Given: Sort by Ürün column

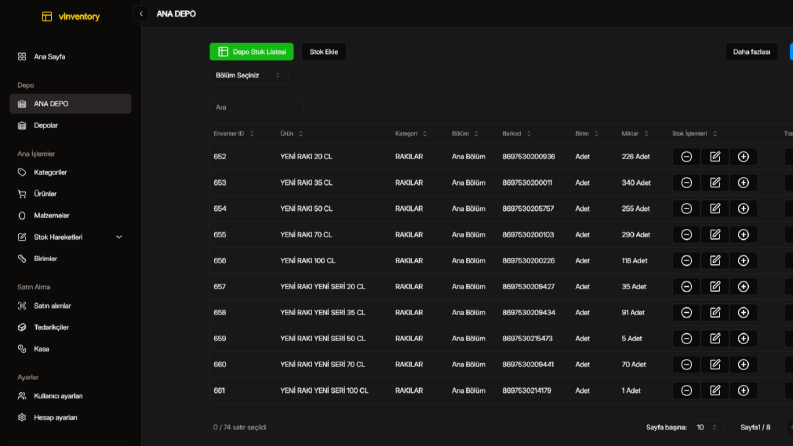Looking at the screenshot, I should pyautogui.click(x=292, y=133).
